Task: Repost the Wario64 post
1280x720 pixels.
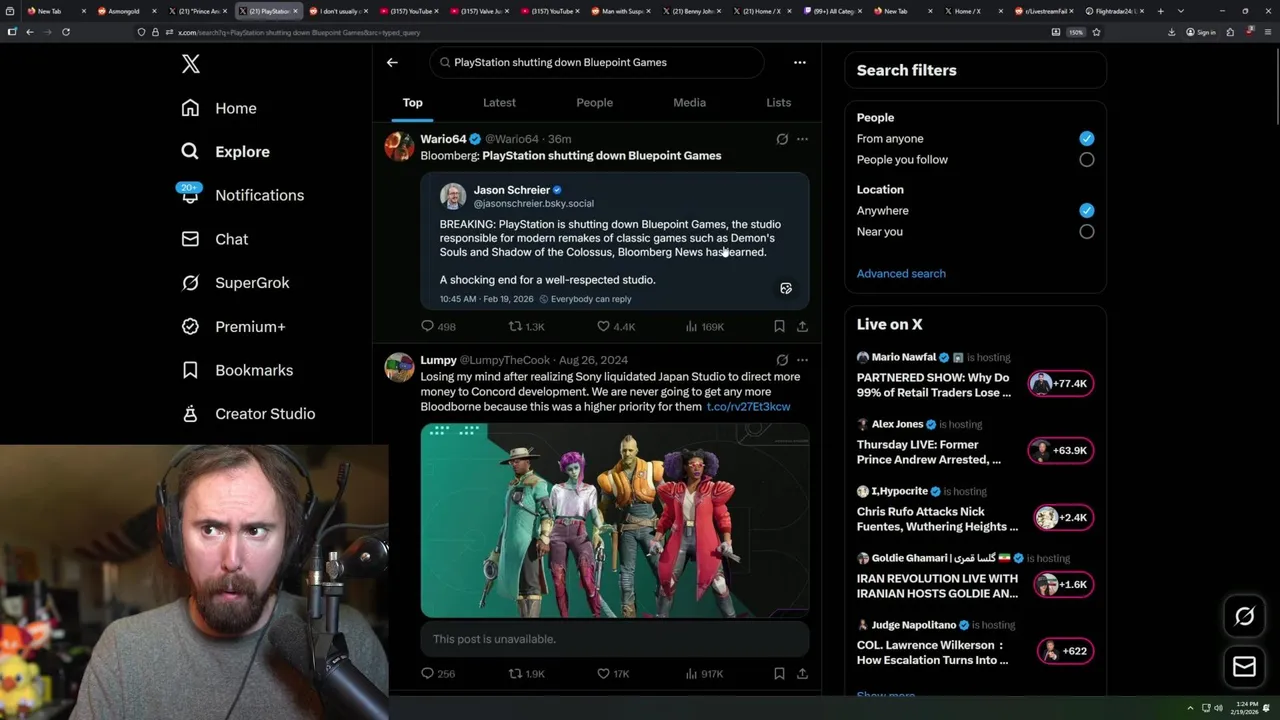Action: 526,326
